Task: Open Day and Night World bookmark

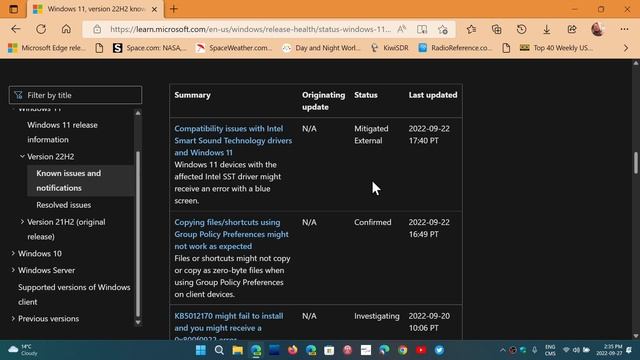Action: click(x=322, y=48)
